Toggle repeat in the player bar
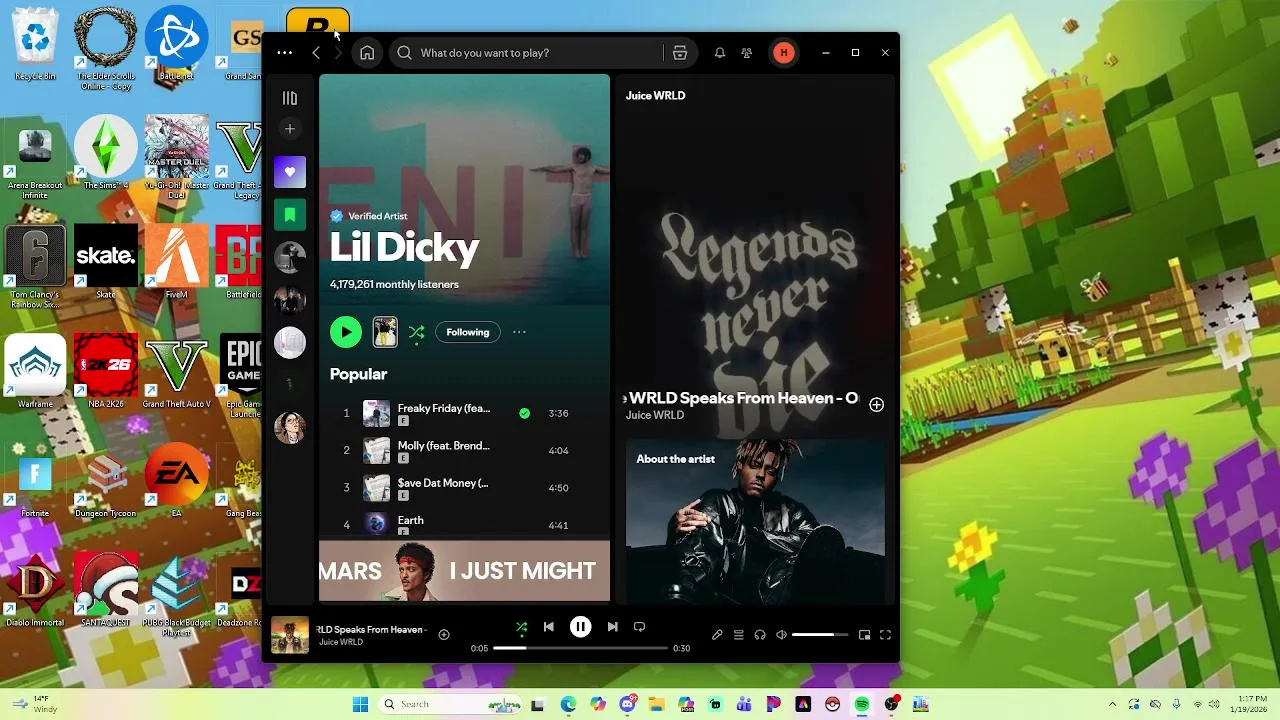 (639, 627)
